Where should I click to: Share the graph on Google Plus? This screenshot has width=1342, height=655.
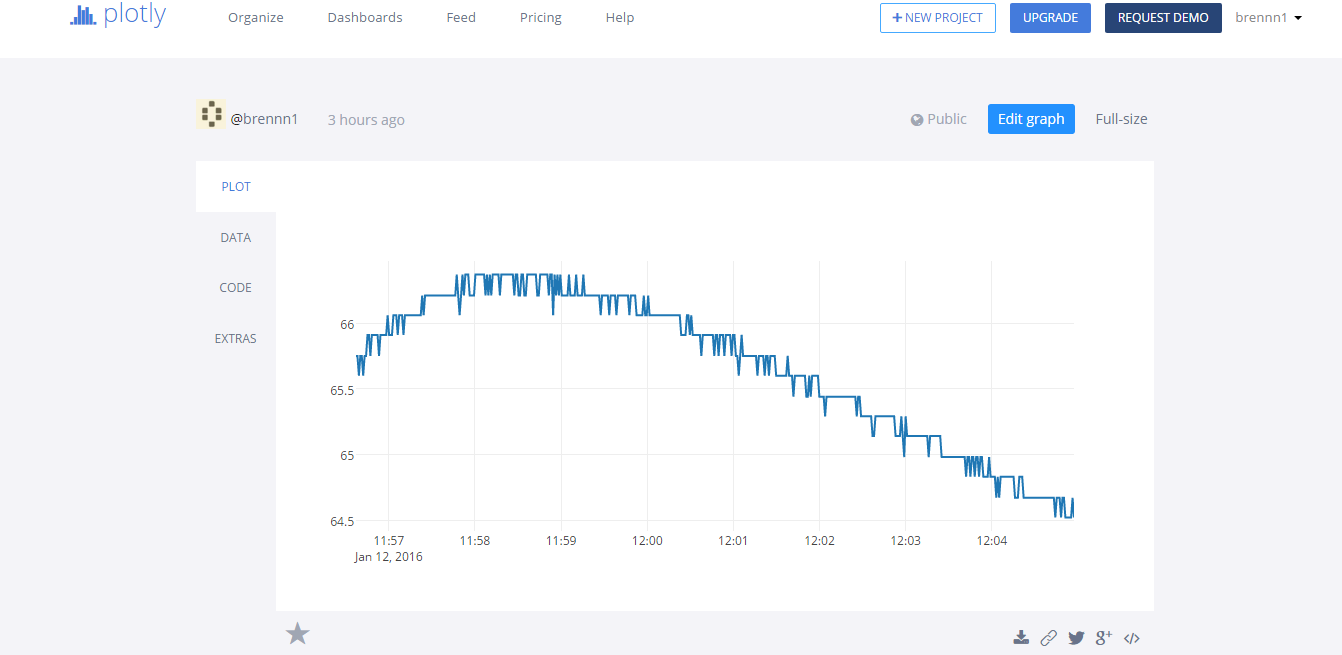click(x=1103, y=637)
